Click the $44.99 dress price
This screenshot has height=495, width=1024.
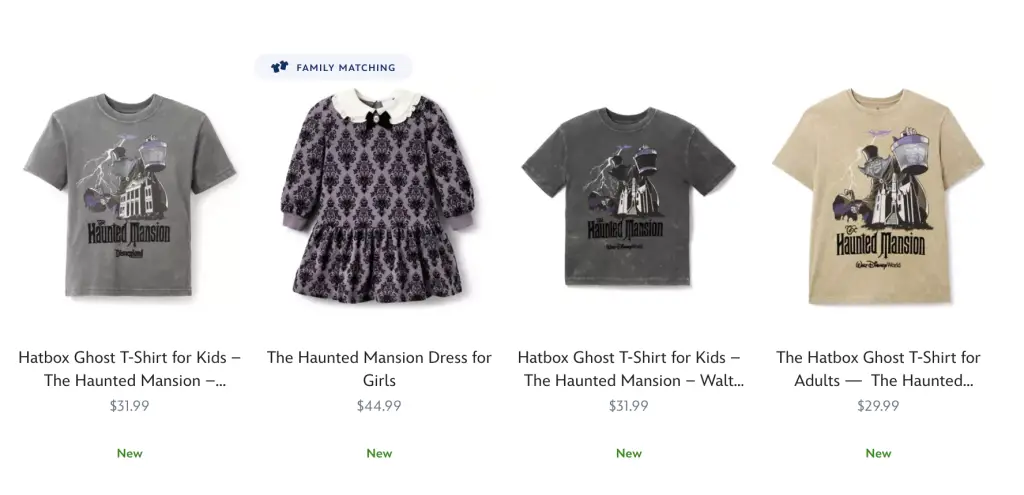click(379, 406)
